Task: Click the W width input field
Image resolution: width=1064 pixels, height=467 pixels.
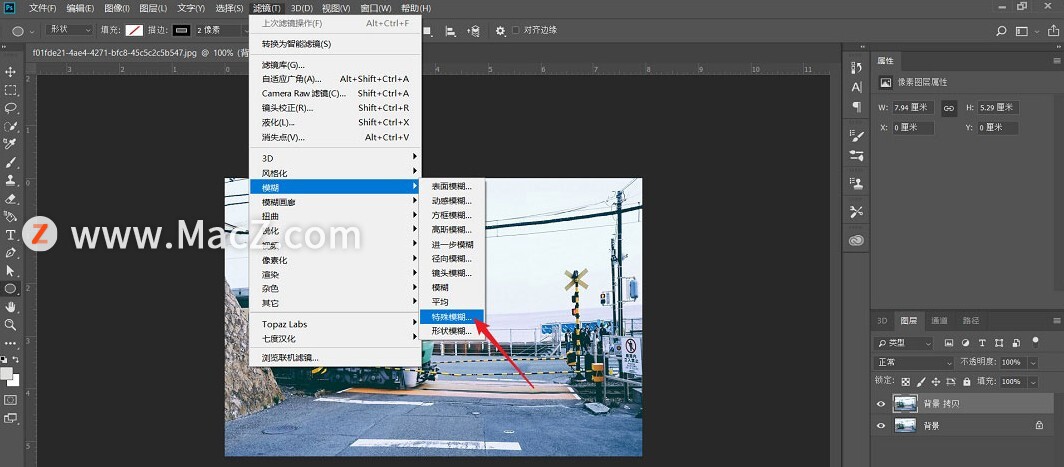Action: point(912,107)
